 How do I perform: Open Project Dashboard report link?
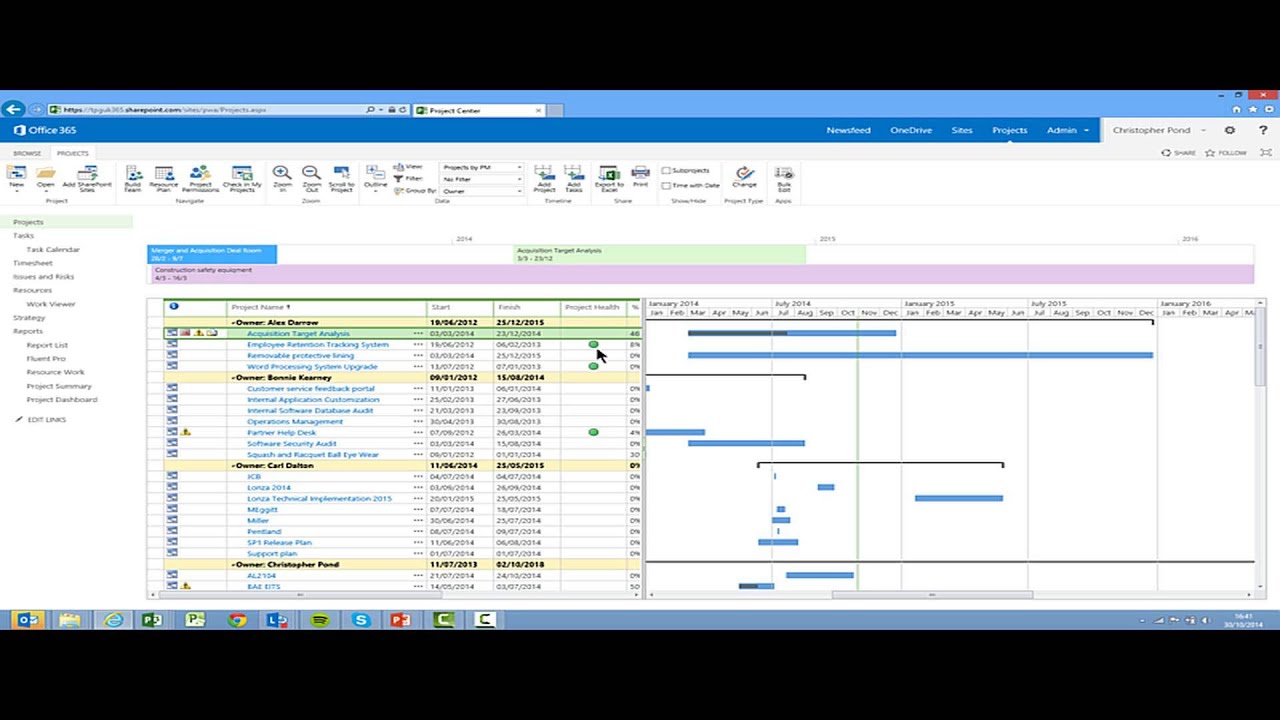pyautogui.click(x=62, y=400)
